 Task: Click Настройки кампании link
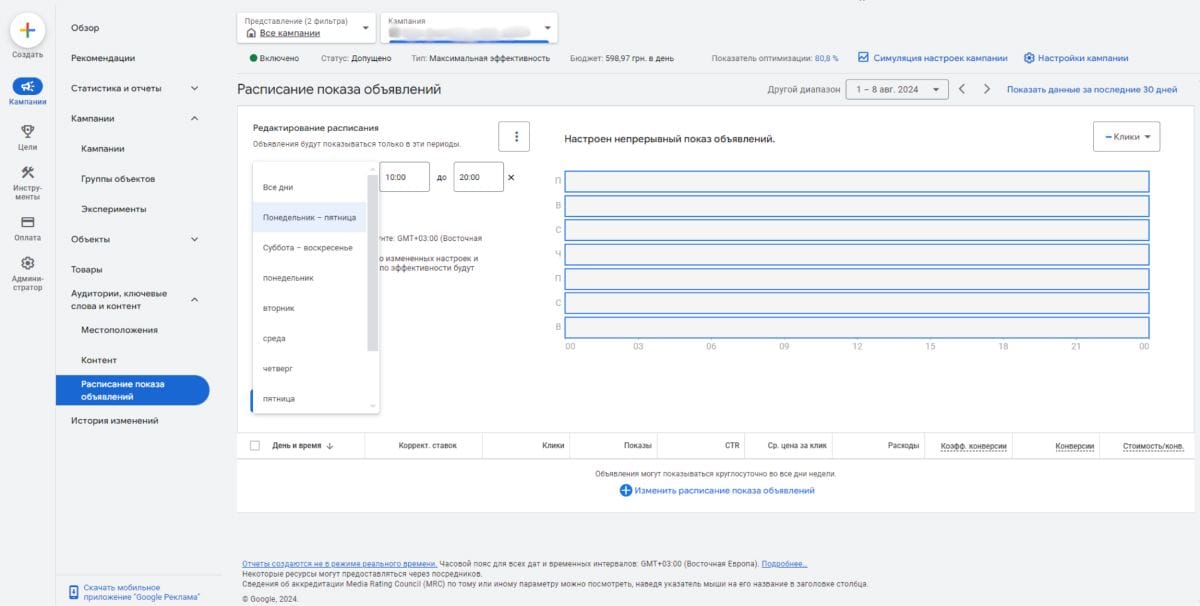[x=1083, y=58]
